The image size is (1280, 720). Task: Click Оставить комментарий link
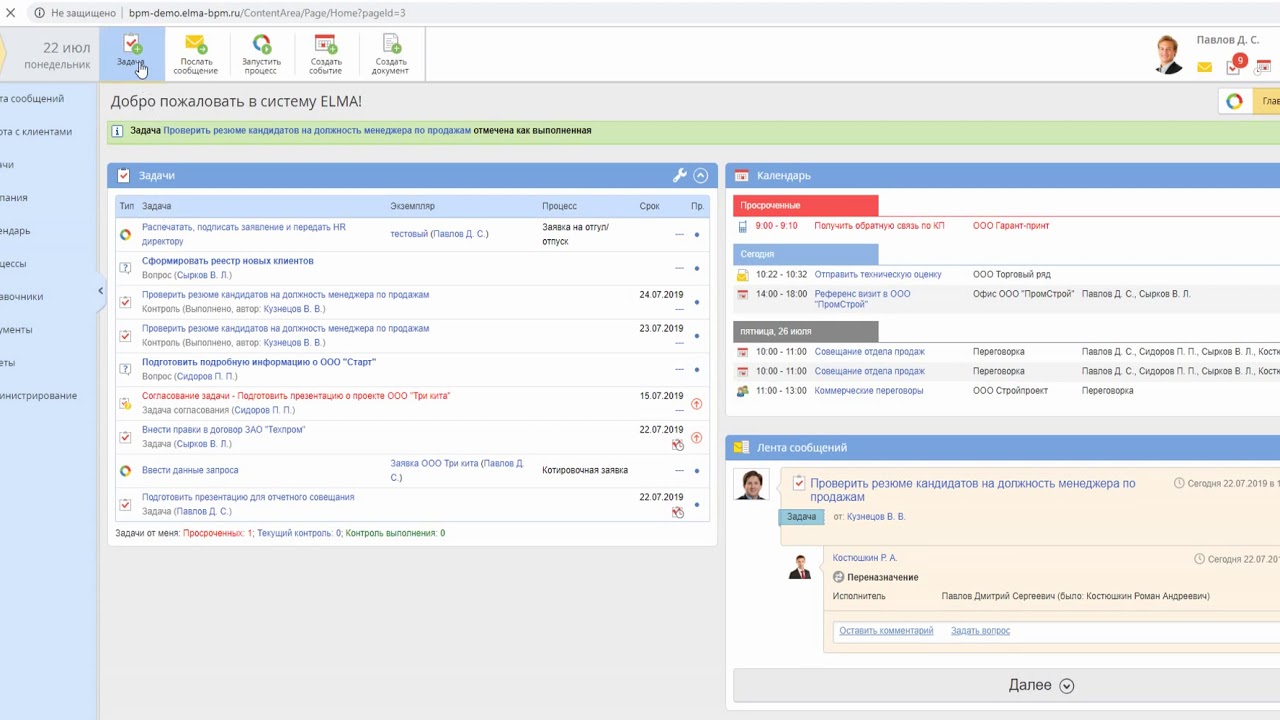886,631
